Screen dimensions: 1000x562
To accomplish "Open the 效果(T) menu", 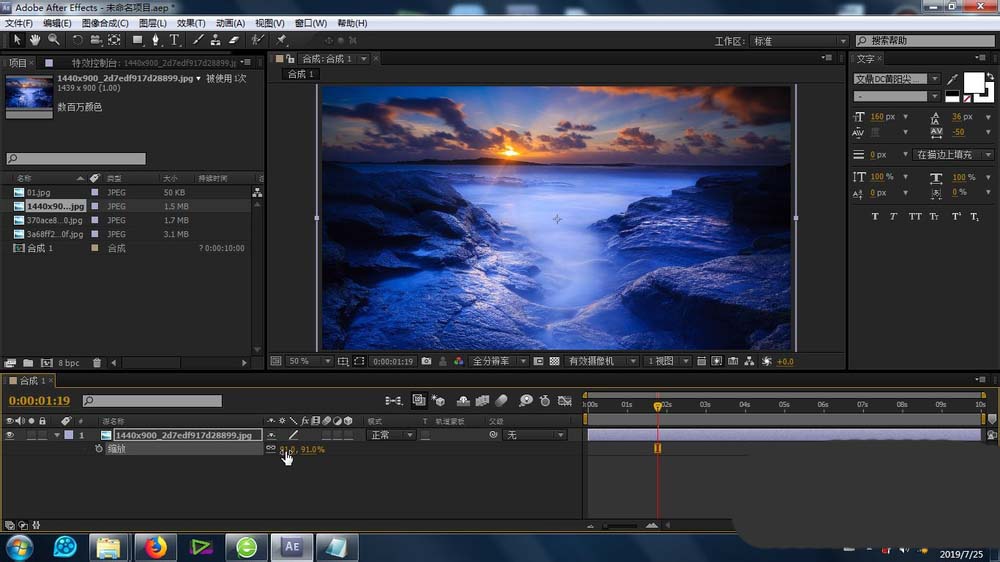I will click(190, 23).
